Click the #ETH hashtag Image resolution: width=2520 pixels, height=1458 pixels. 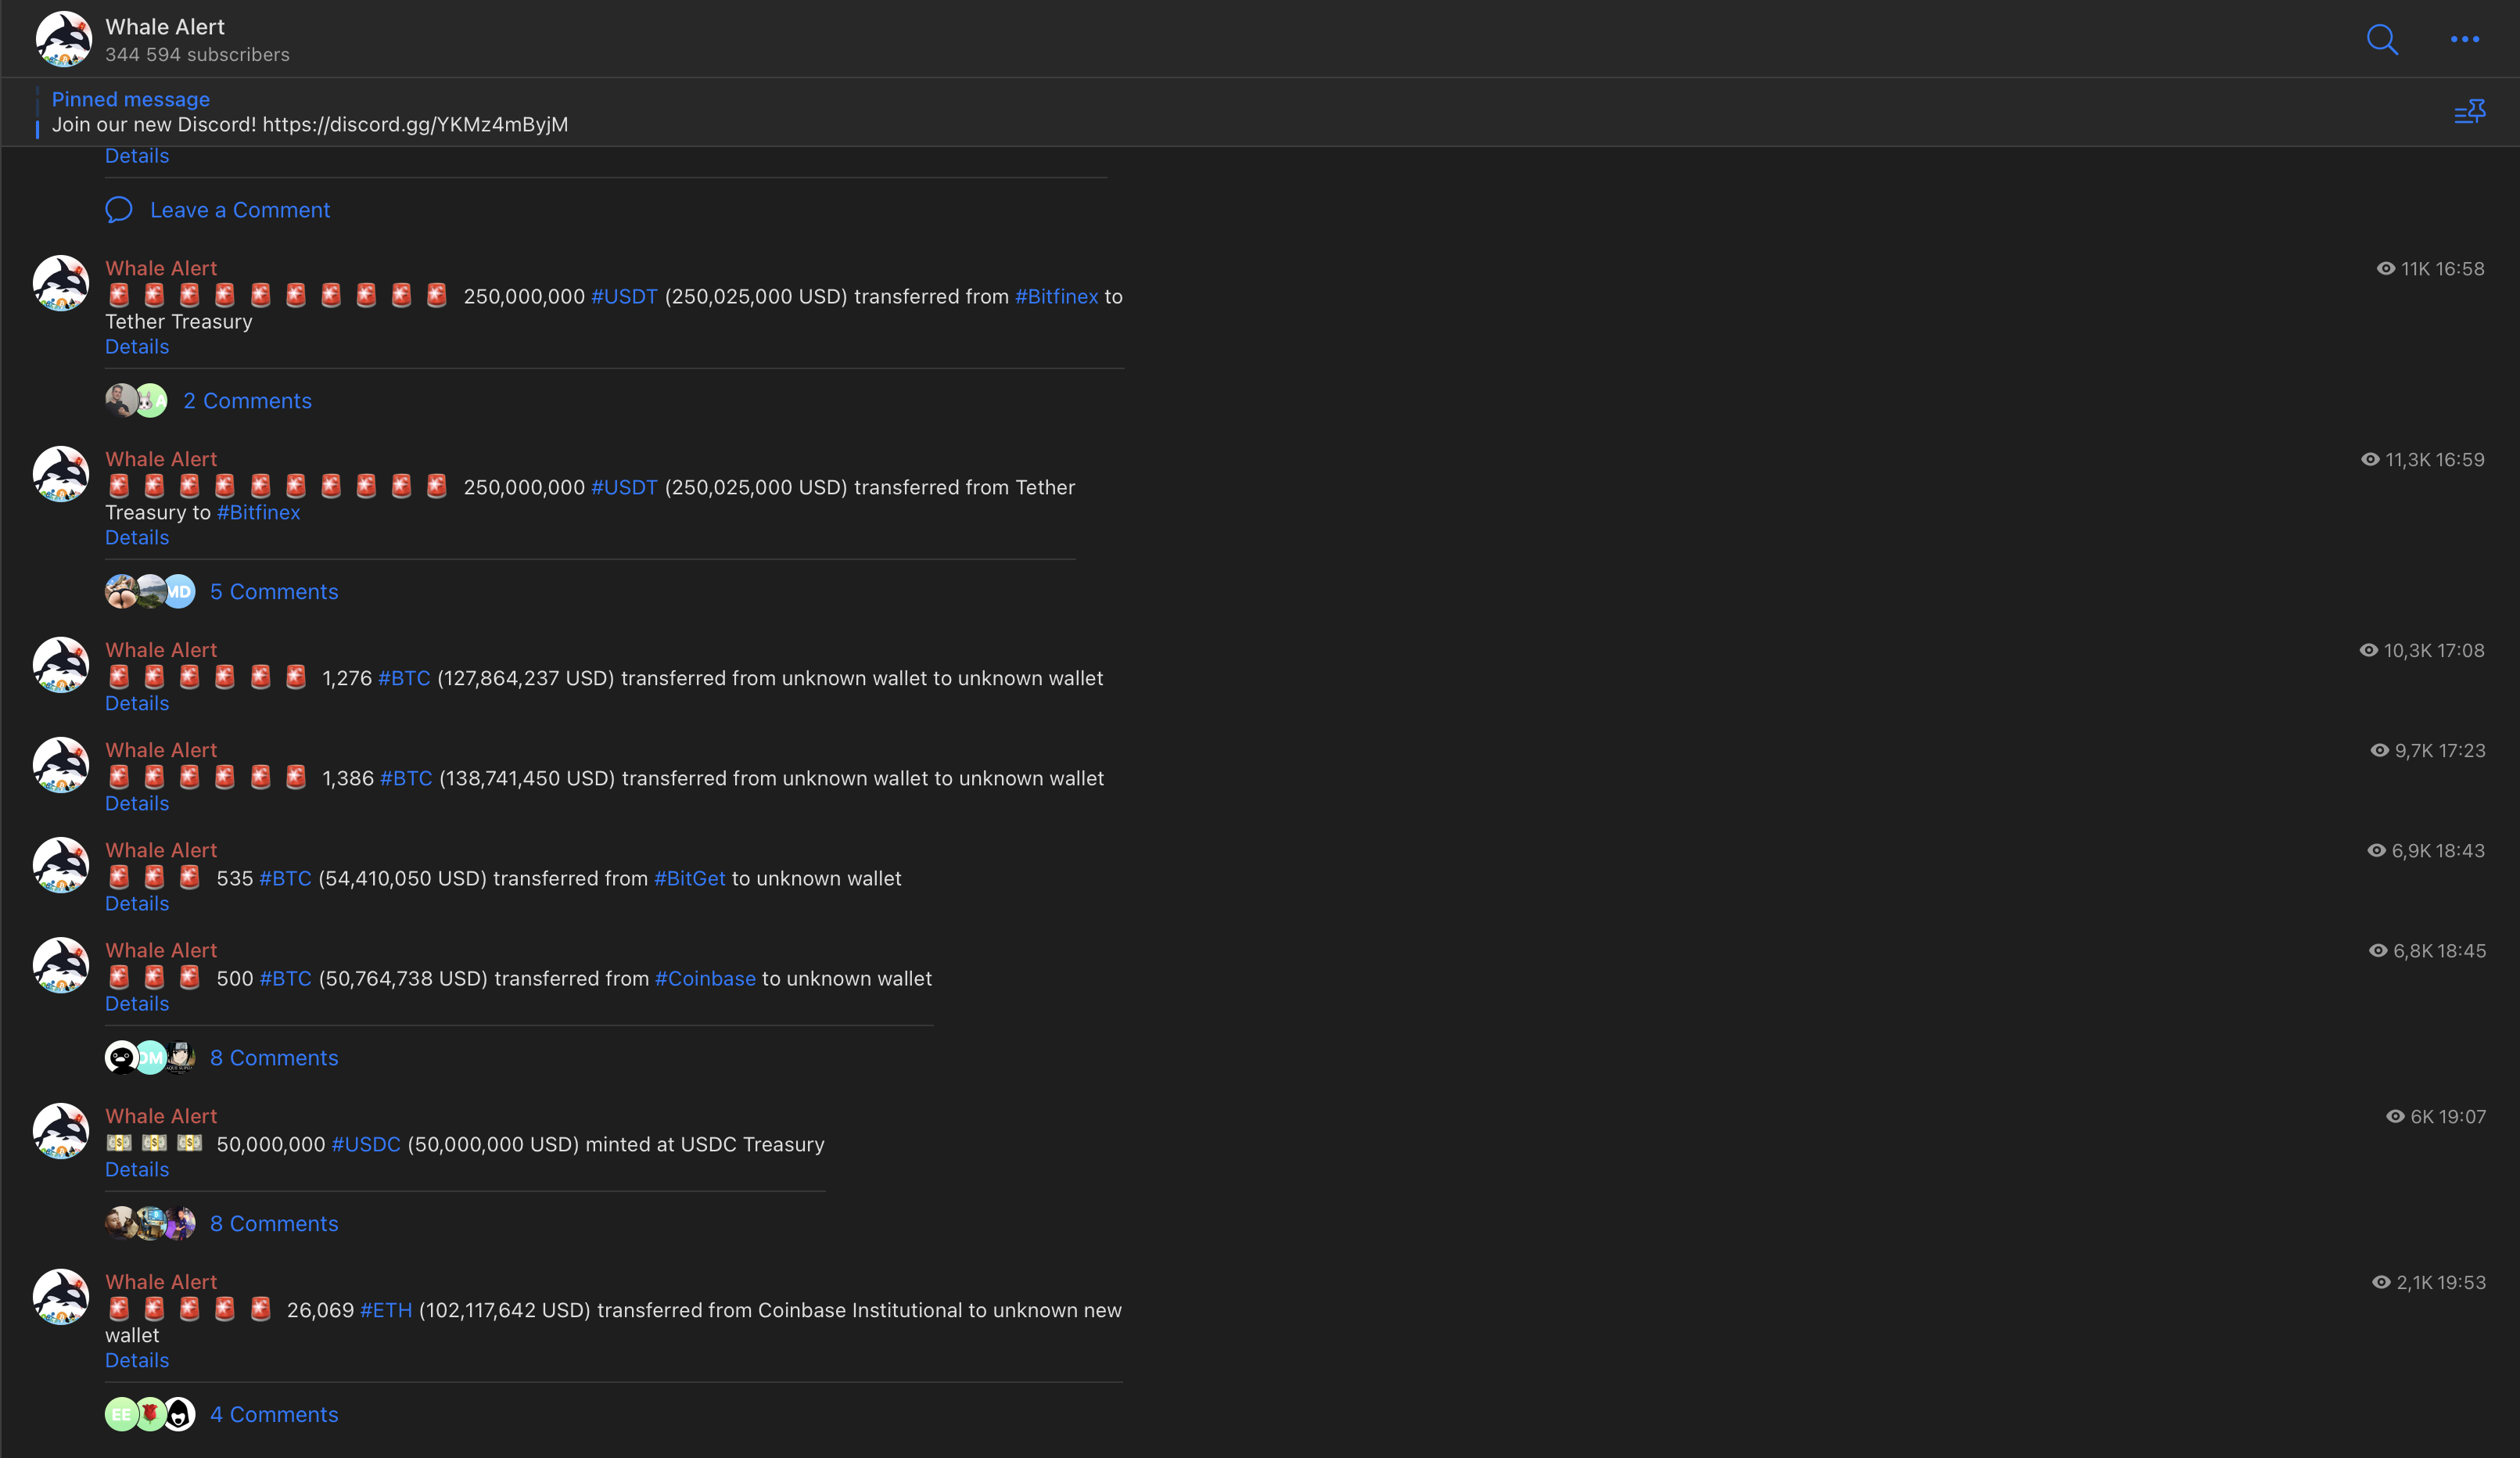[386, 1310]
